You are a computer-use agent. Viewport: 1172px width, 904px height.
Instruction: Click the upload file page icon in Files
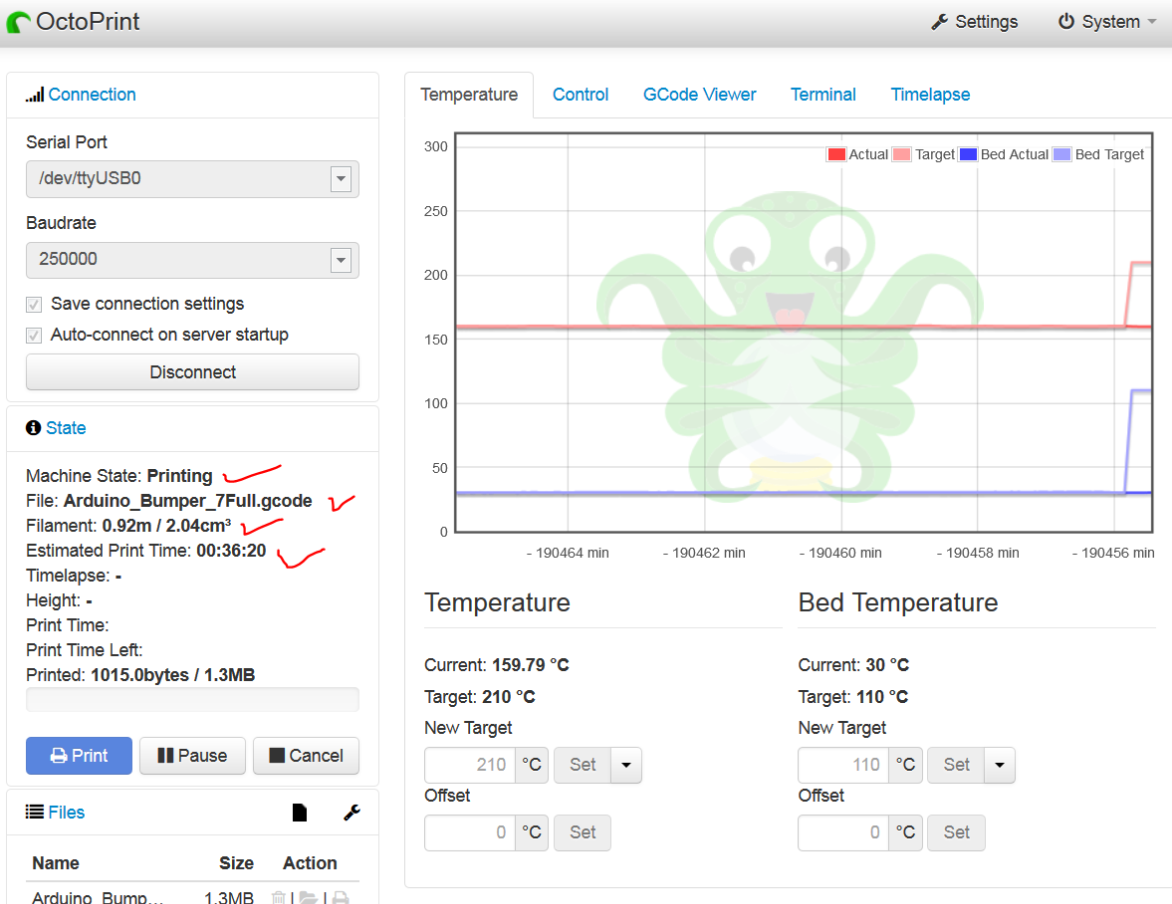[300, 813]
